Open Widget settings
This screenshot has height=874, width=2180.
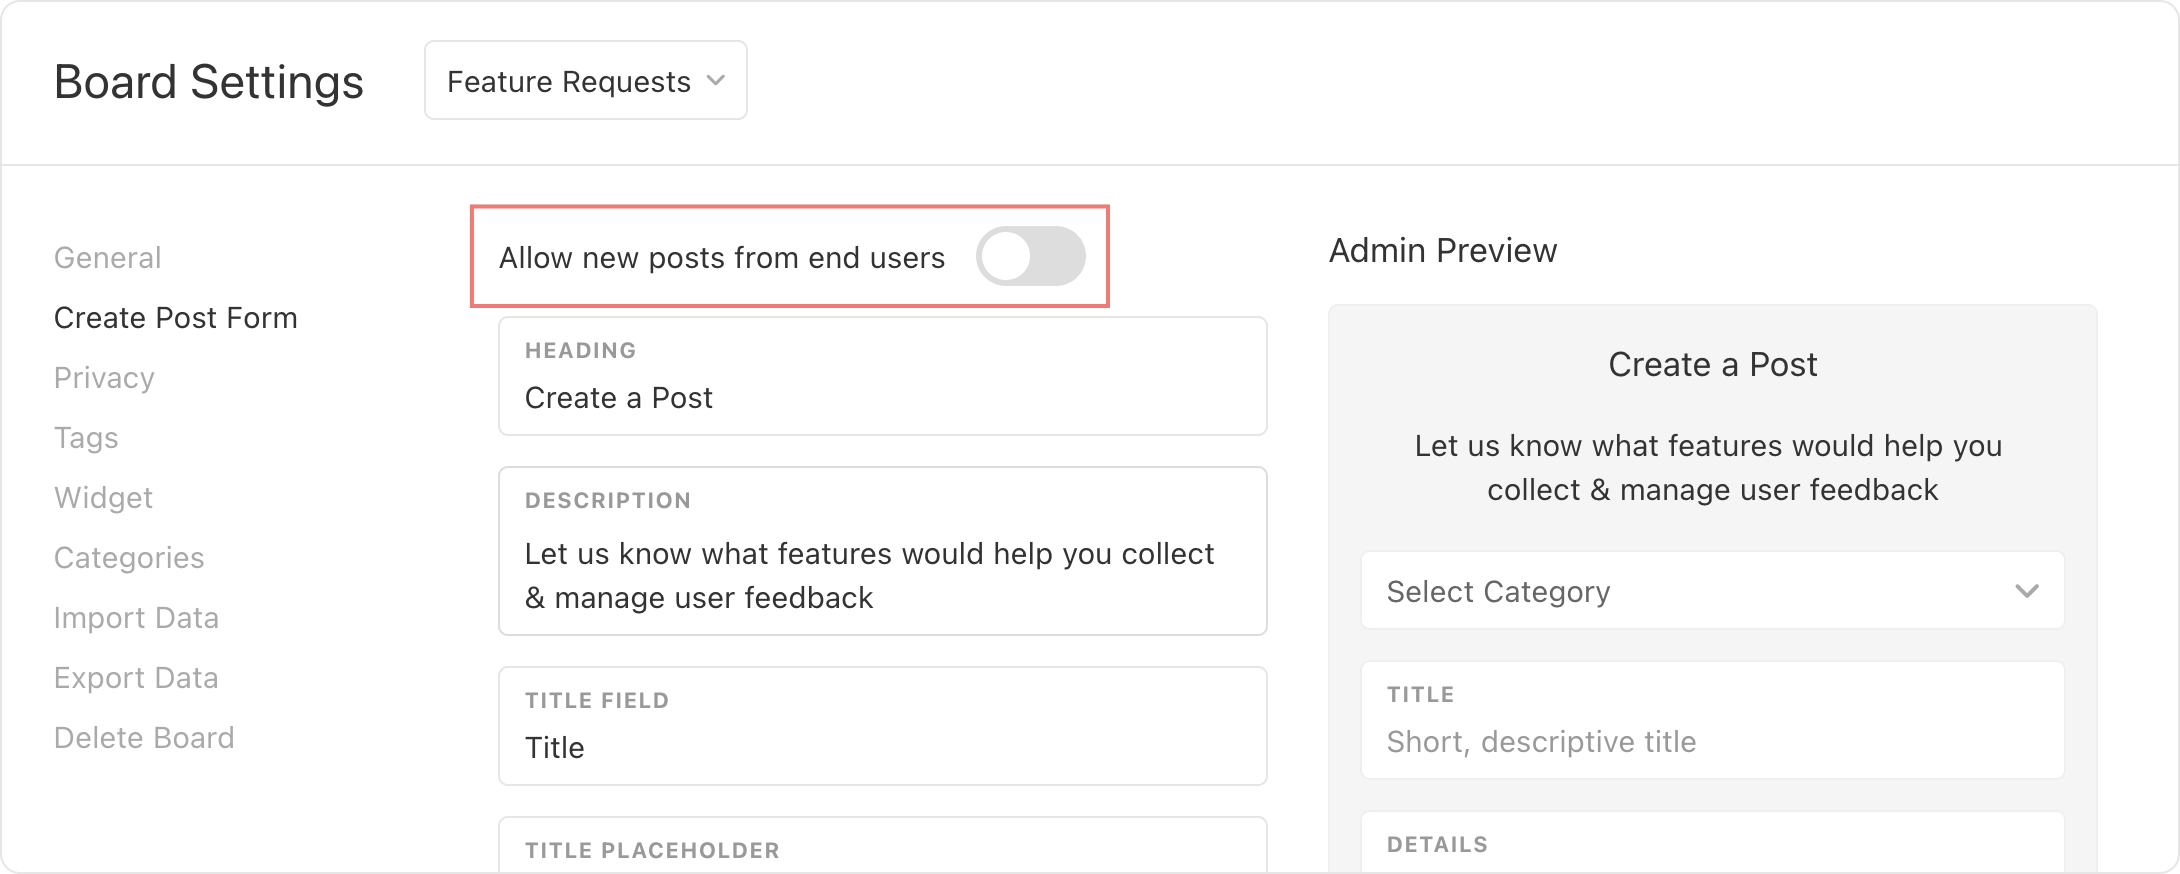(x=103, y=498)
